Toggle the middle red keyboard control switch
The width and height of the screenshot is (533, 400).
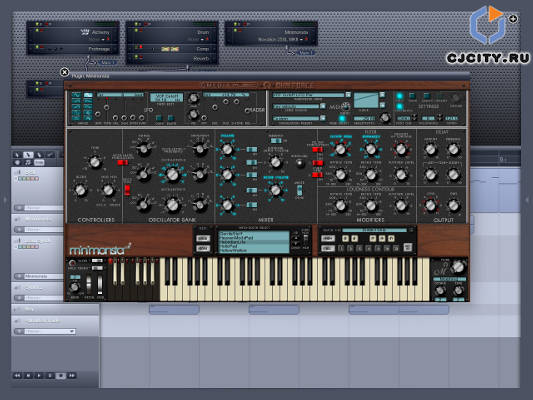[317, 163]
